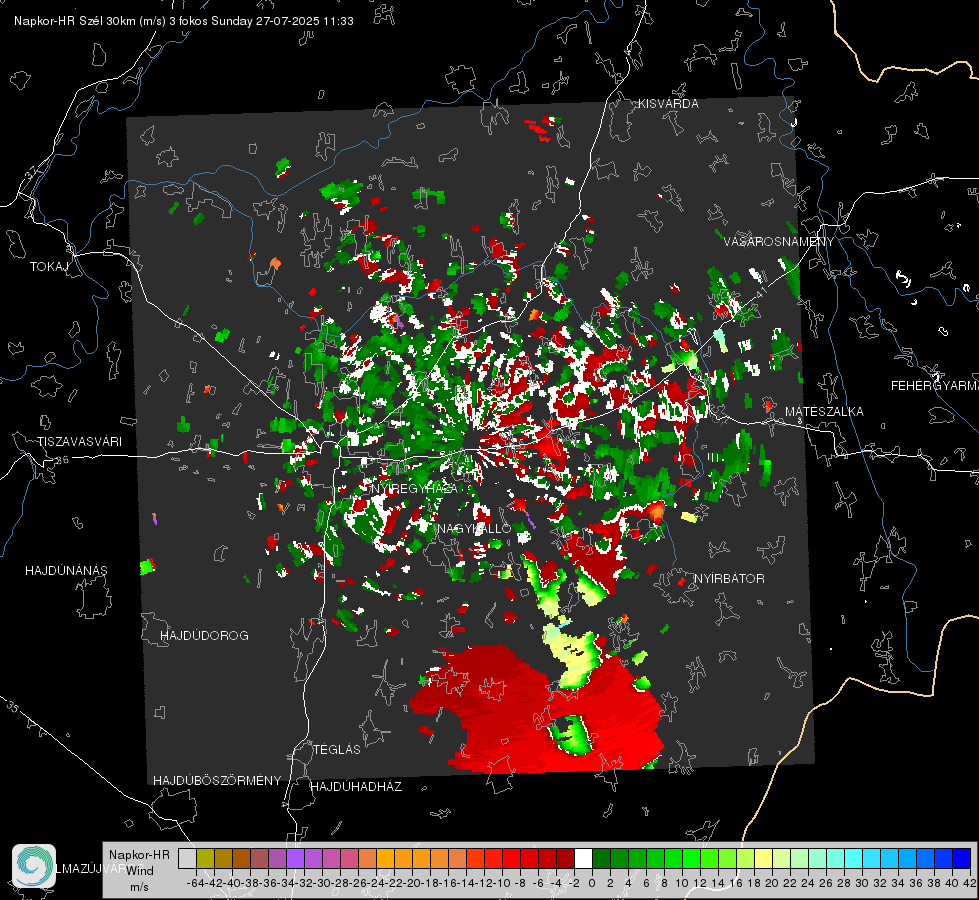Image resolution: width=979 pixels, height=900 pixels.
Task: Select the cyan swatch near legend value 28
Action: tap(854, 858)
